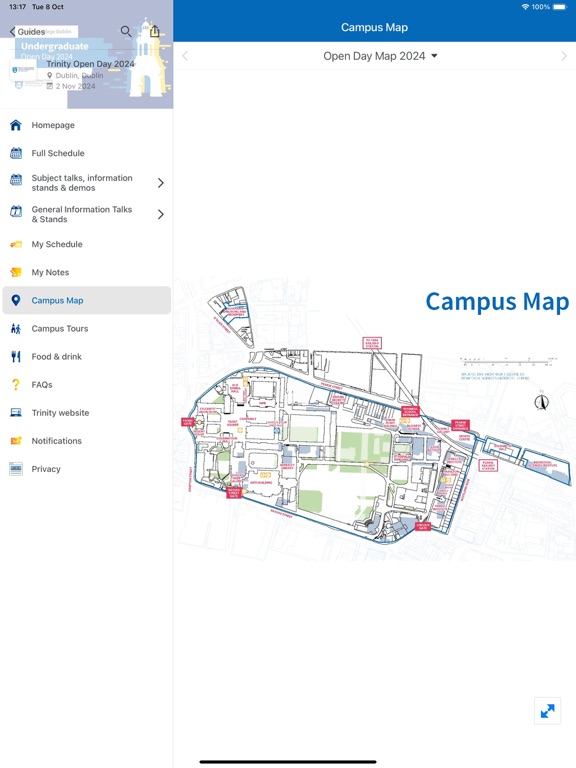Go to the next map arrow
Viewport: 576px width, 768px height.
point(564,56)
